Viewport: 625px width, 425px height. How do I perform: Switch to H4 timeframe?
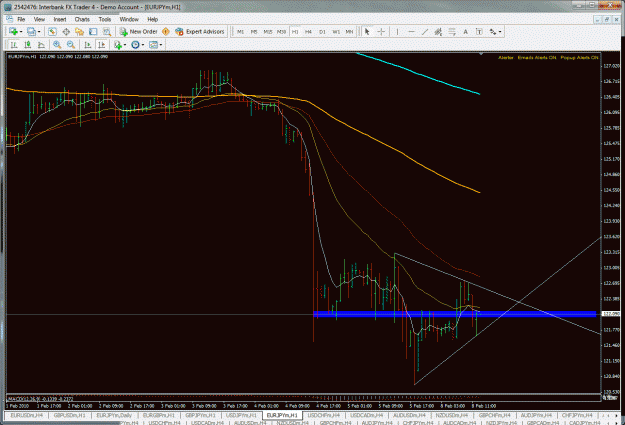(309, 31)
